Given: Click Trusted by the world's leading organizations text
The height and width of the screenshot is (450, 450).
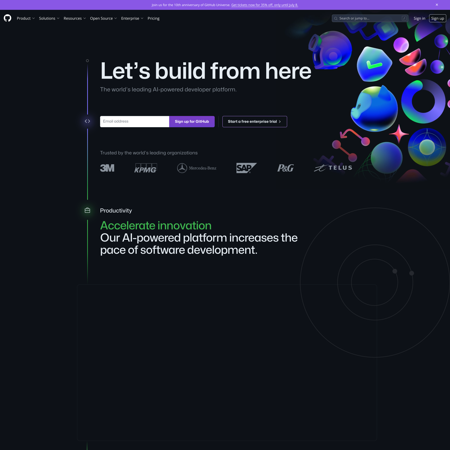Looking at the screenshot, I should (x=149, y=153).
